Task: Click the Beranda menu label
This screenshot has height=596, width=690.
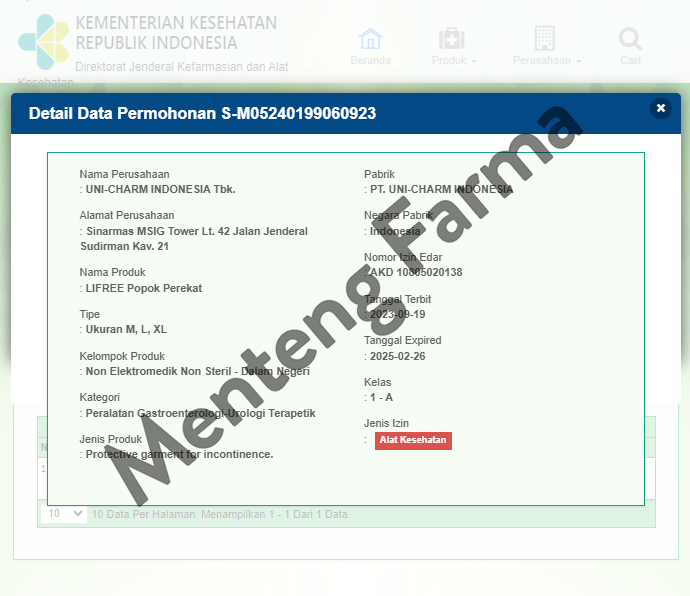Action: coord(371,60)
